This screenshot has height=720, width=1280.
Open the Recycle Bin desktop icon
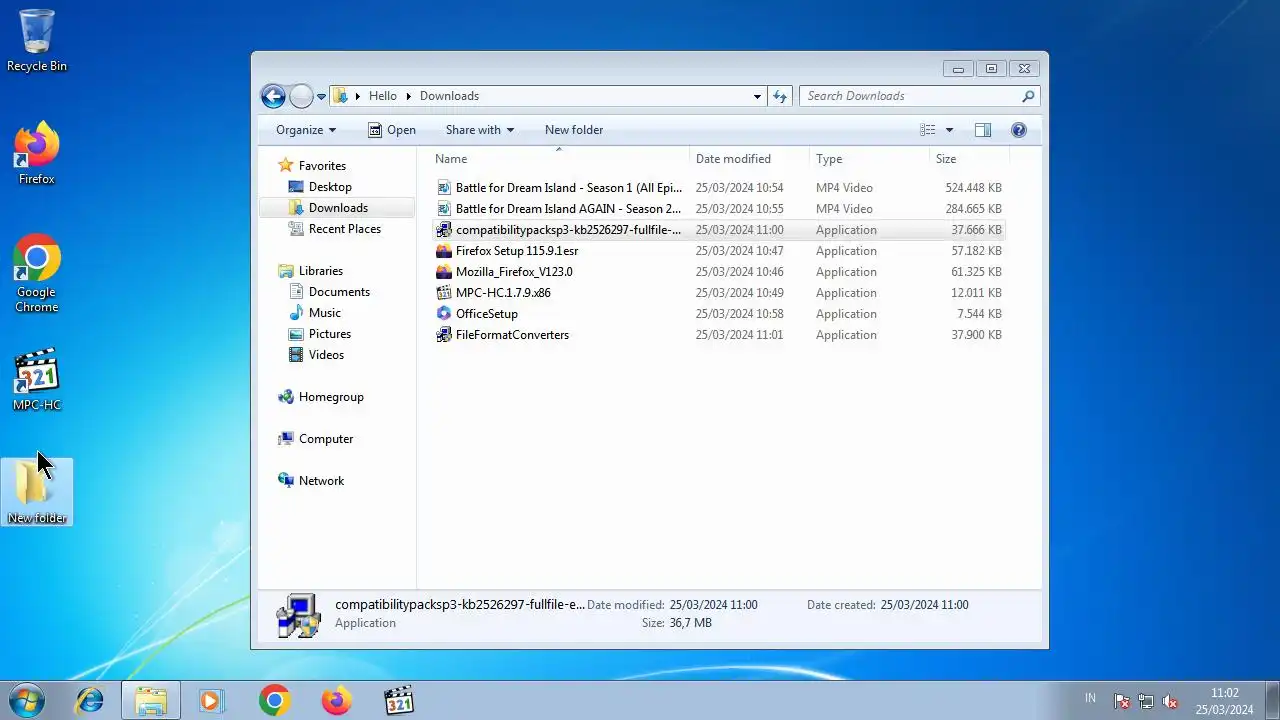click(x=37, y=40)
